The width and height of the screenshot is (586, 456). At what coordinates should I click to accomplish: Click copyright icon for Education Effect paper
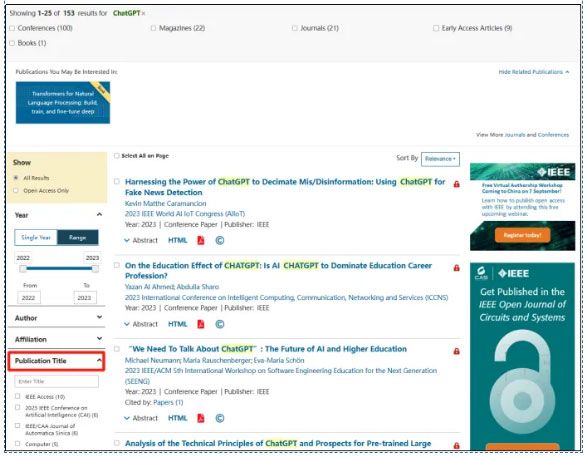pyautogui.click(x=220, y=324)
